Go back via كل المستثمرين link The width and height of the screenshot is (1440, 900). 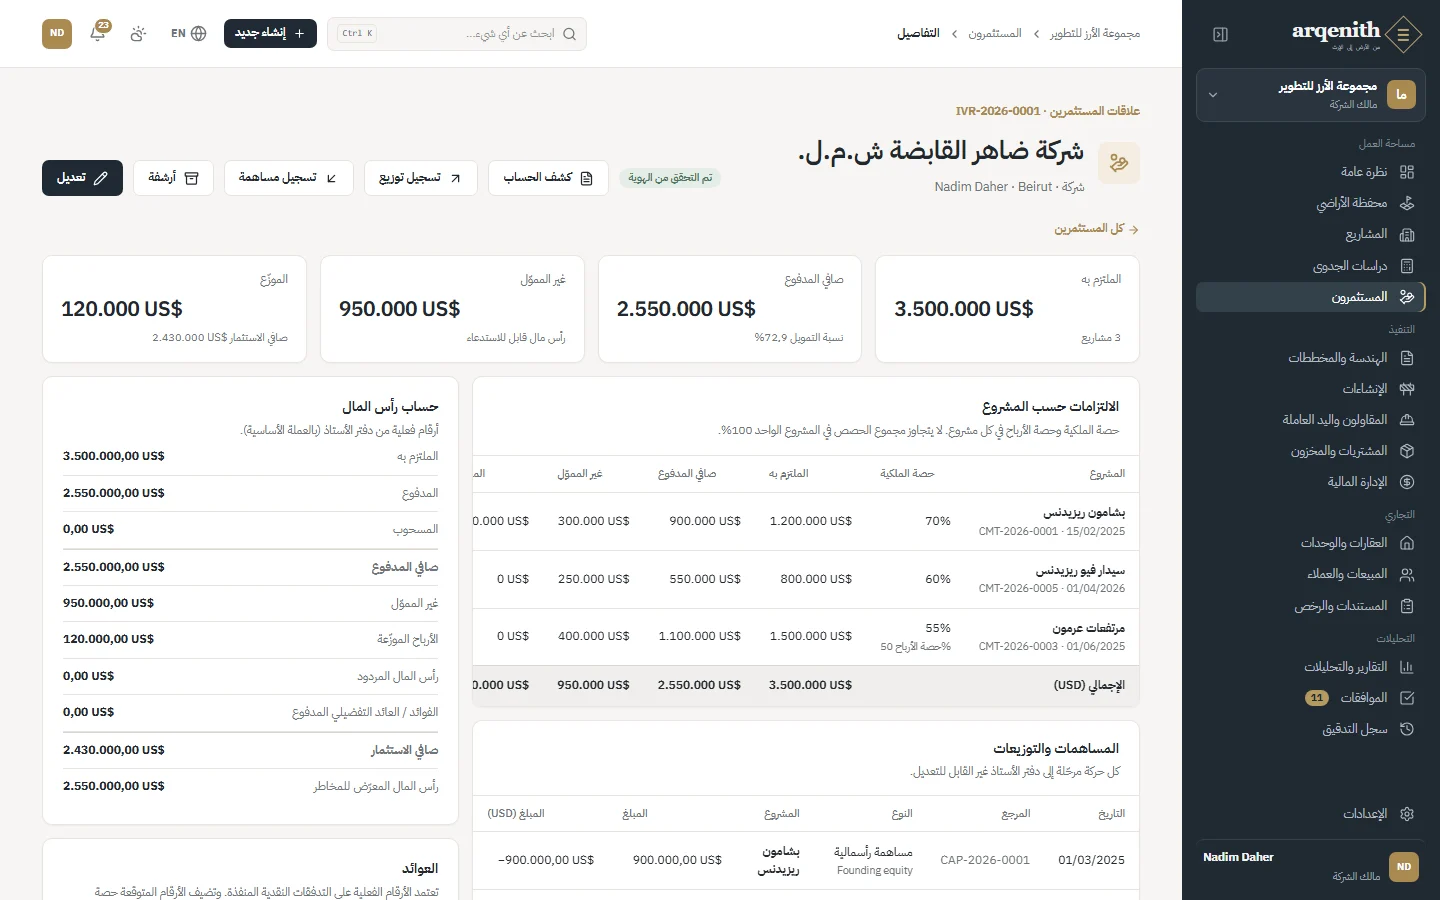click(1096, 229)
